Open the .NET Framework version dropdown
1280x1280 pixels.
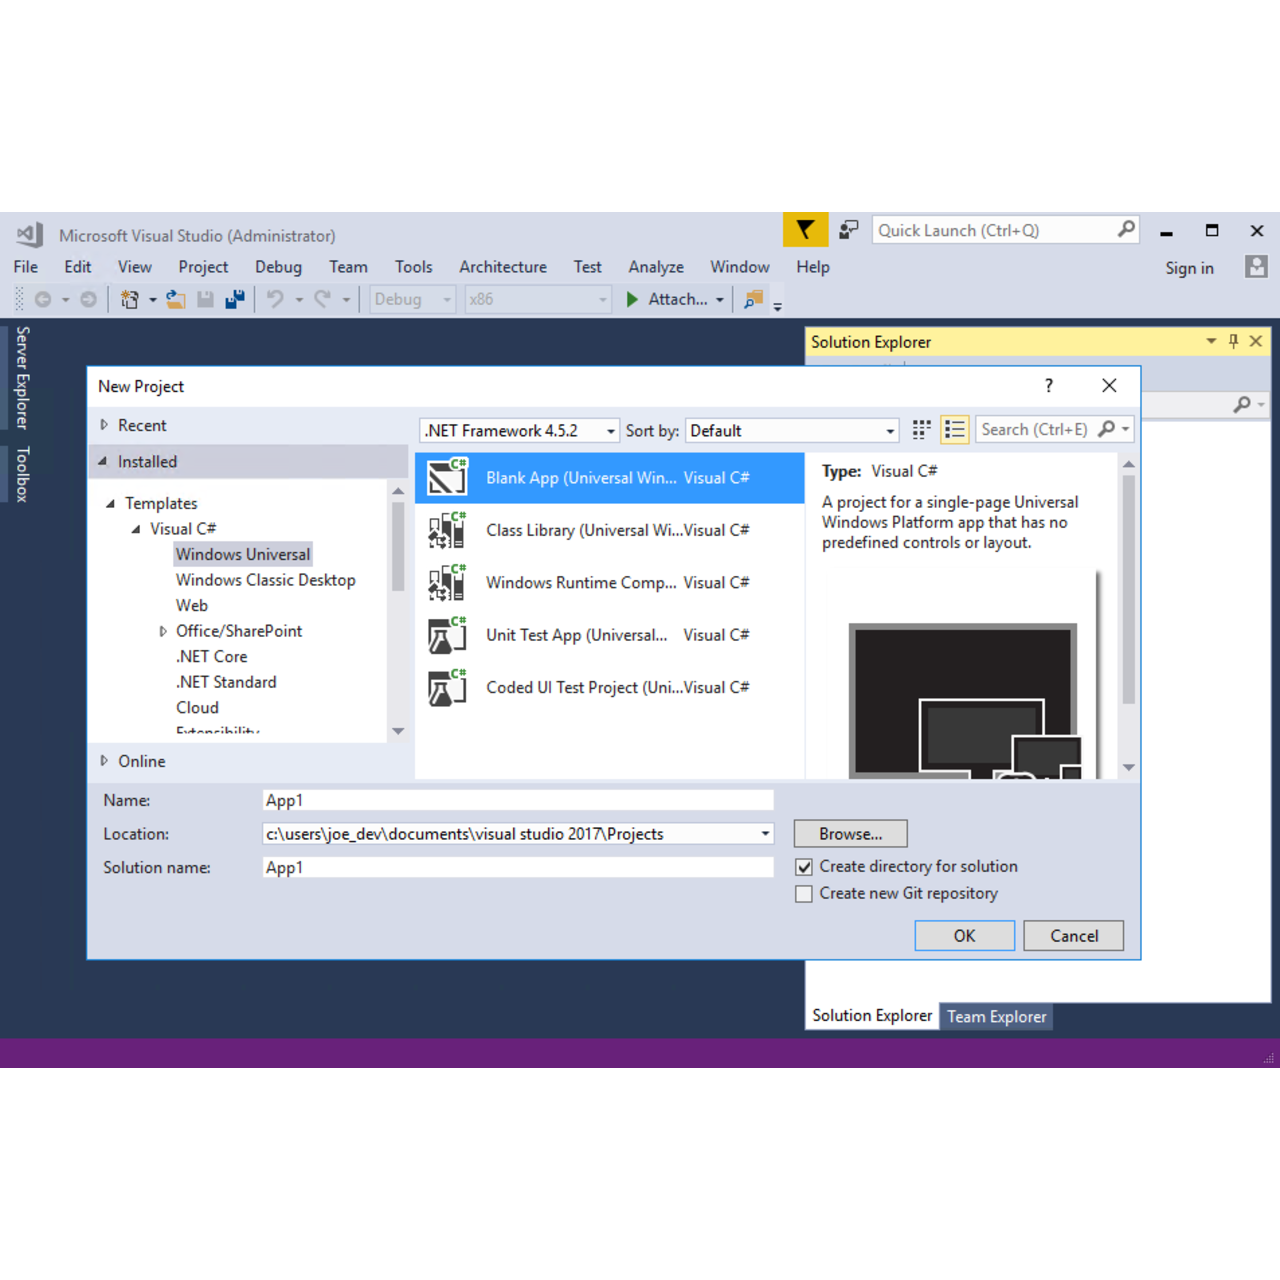(611, 430)
